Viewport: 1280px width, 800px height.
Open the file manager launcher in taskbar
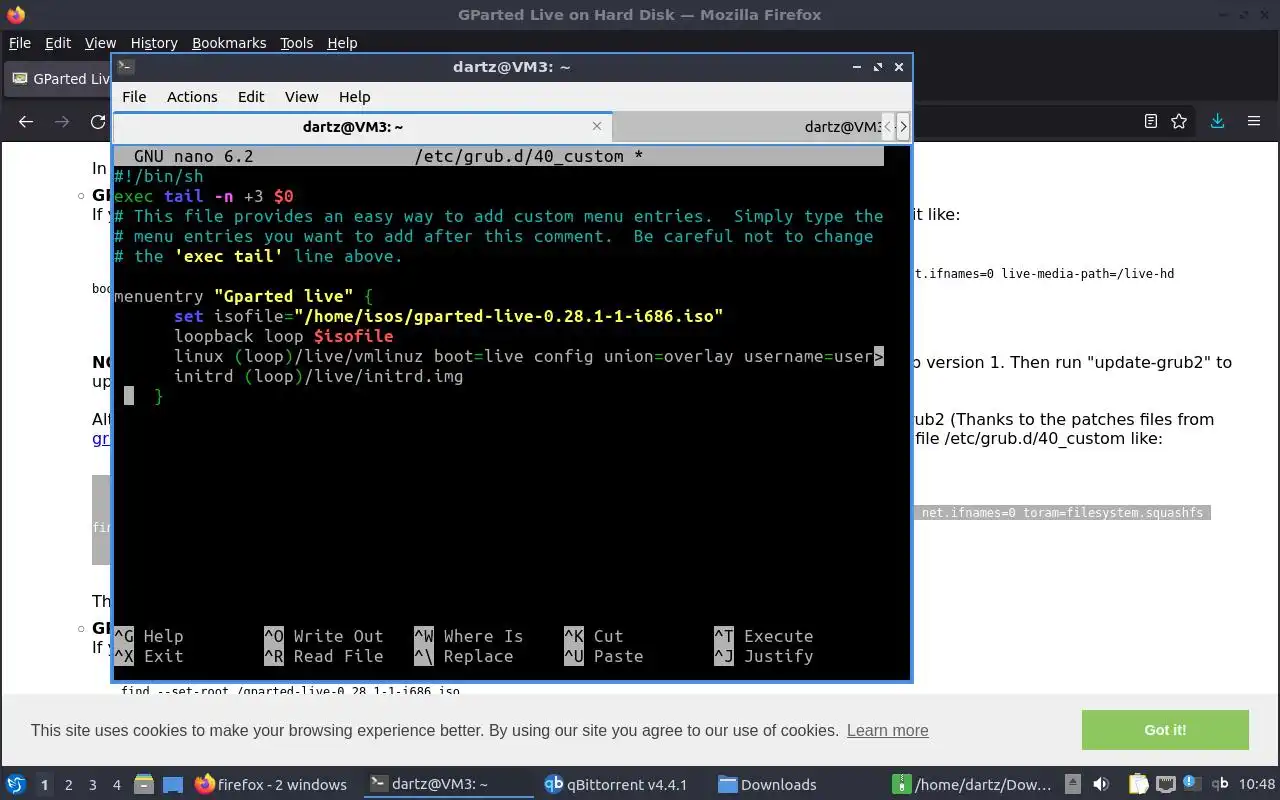143,784
